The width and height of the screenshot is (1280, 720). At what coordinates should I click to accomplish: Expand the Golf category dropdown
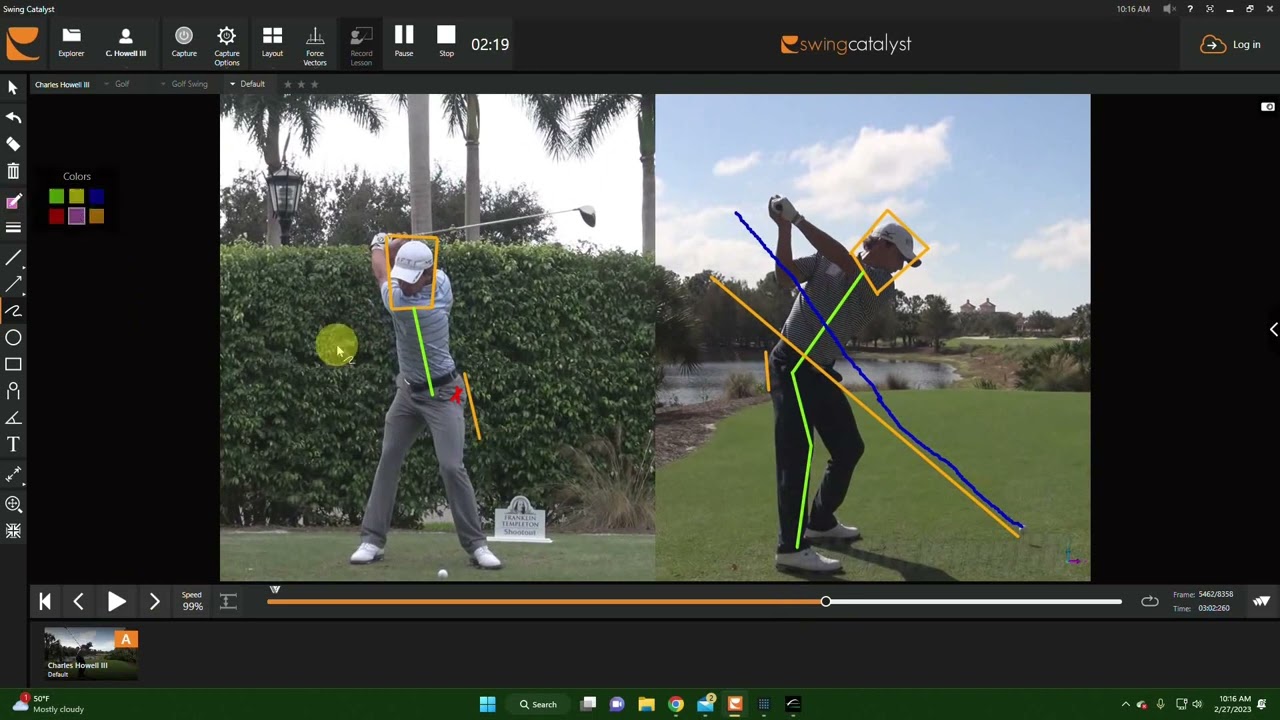[117, 85]
